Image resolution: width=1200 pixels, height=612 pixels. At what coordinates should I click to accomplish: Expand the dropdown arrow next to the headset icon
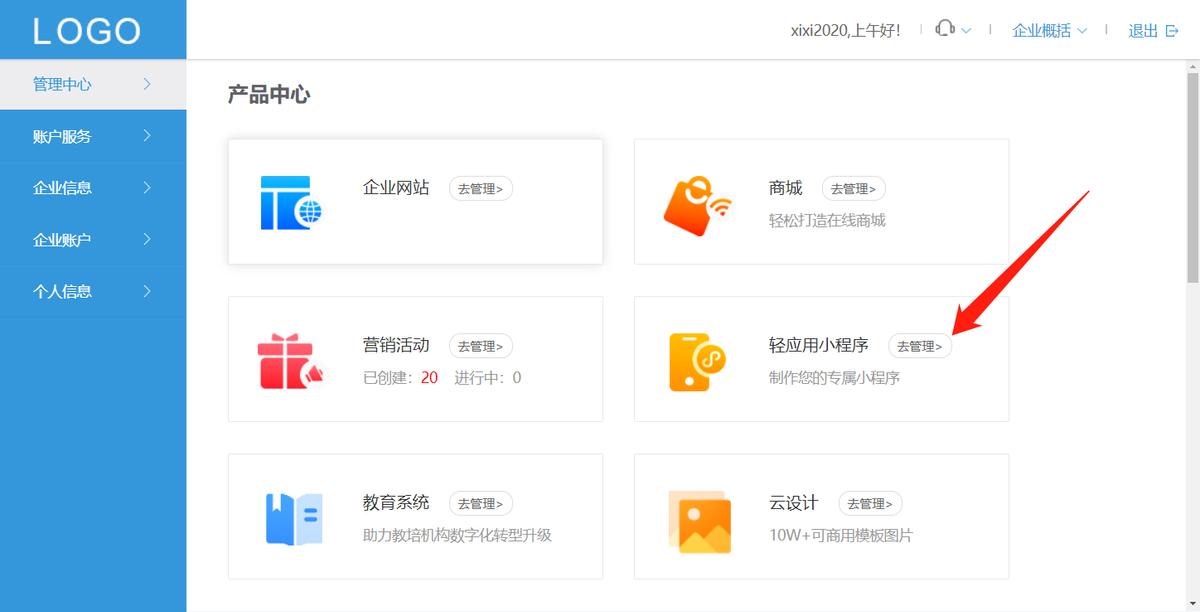(964, 32)
